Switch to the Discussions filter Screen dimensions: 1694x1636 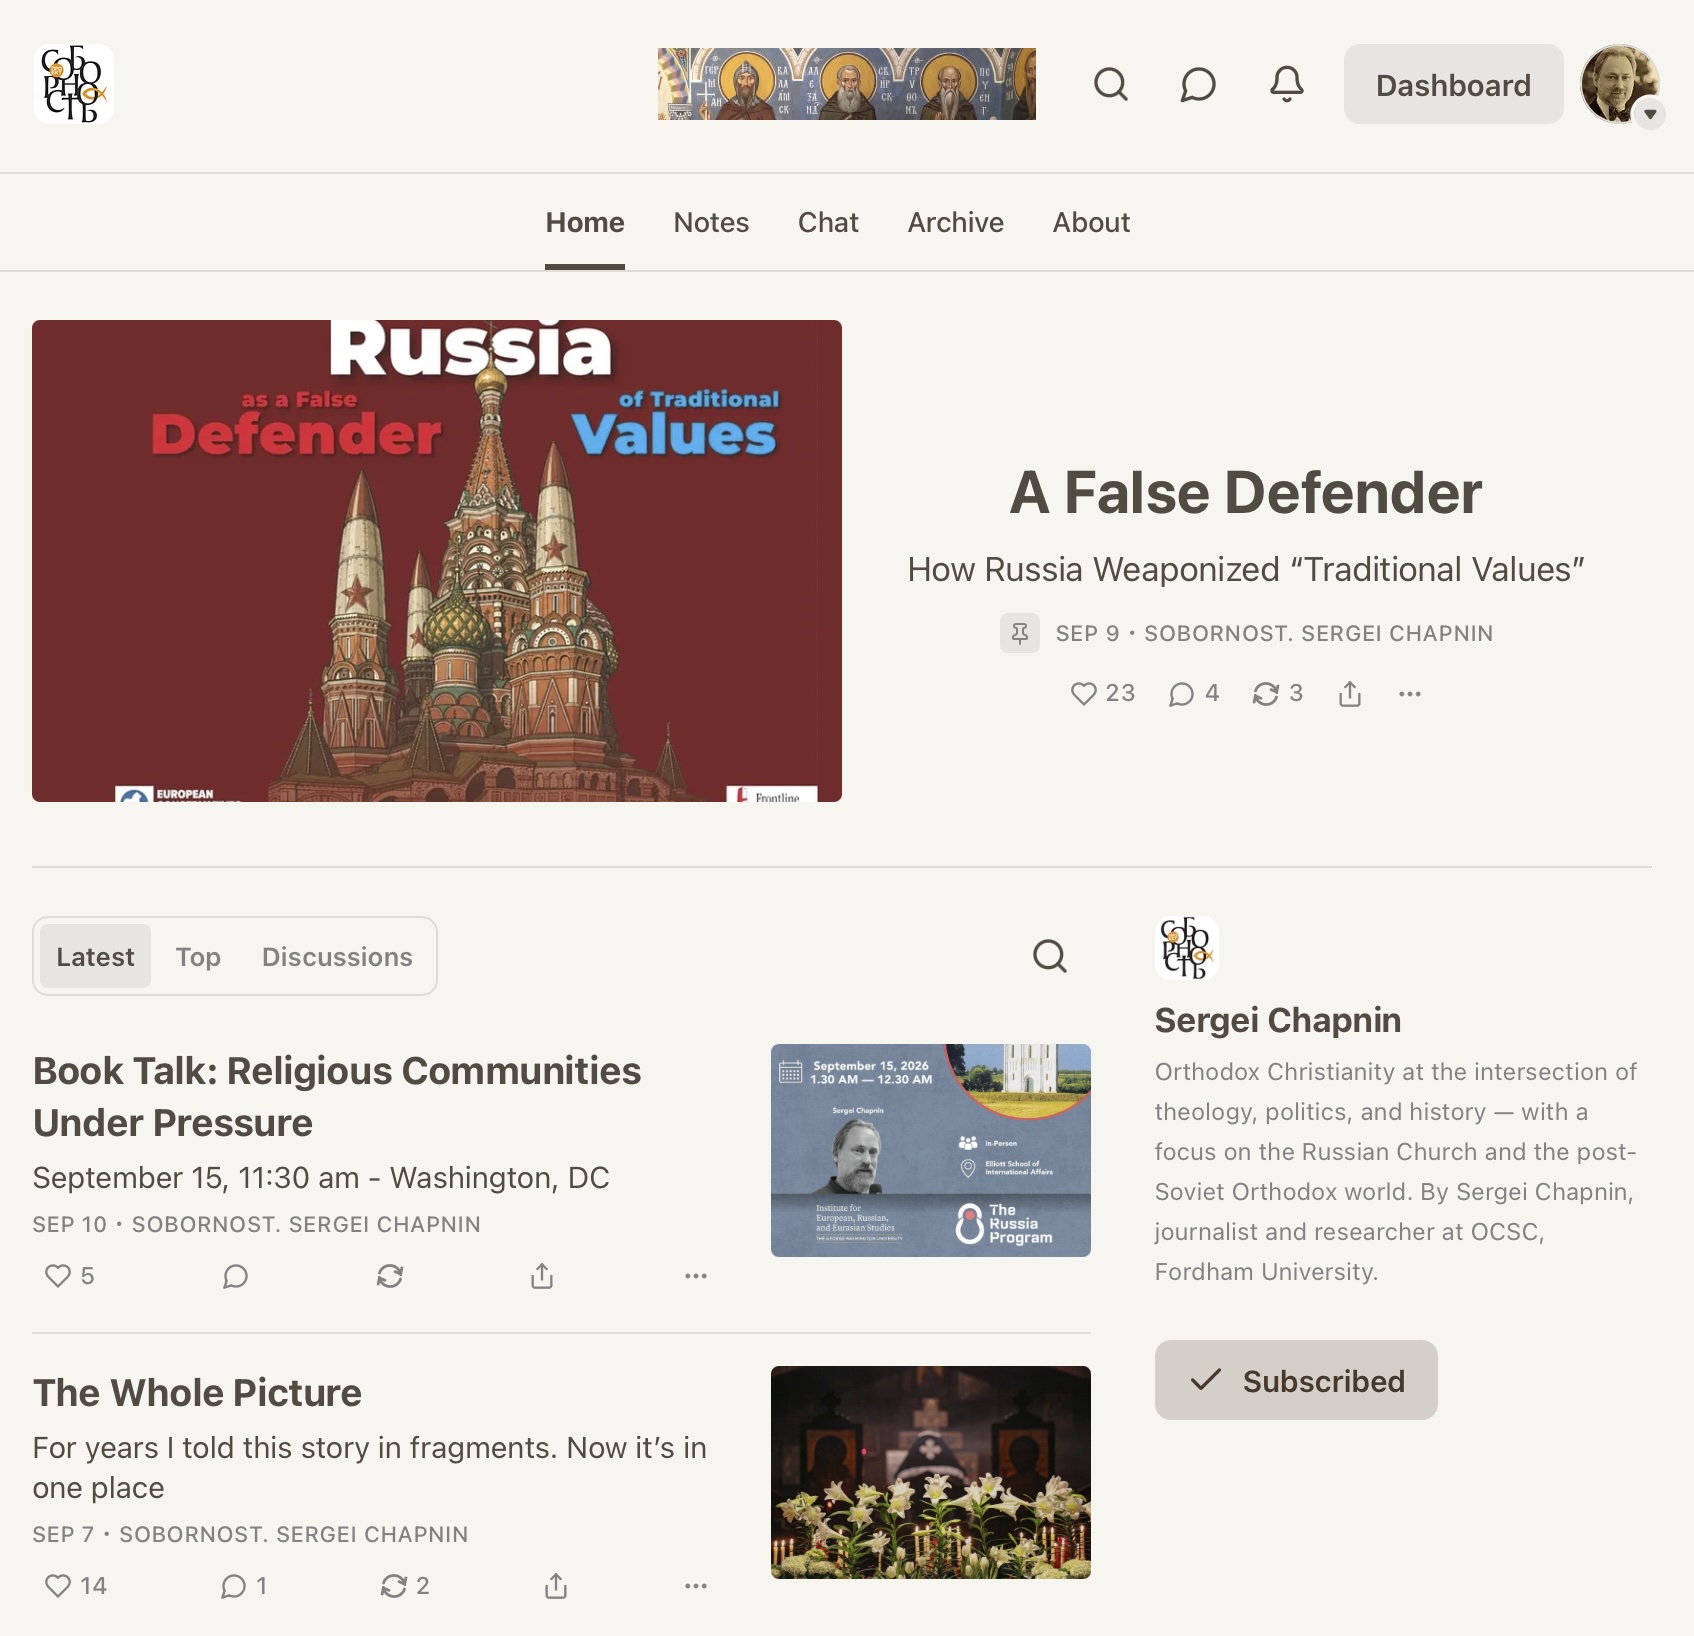coord(337,956)
